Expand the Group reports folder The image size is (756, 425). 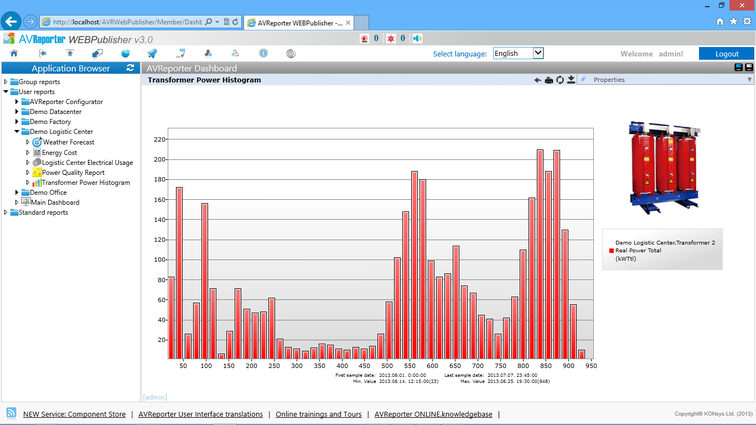[x=6, y=82]
